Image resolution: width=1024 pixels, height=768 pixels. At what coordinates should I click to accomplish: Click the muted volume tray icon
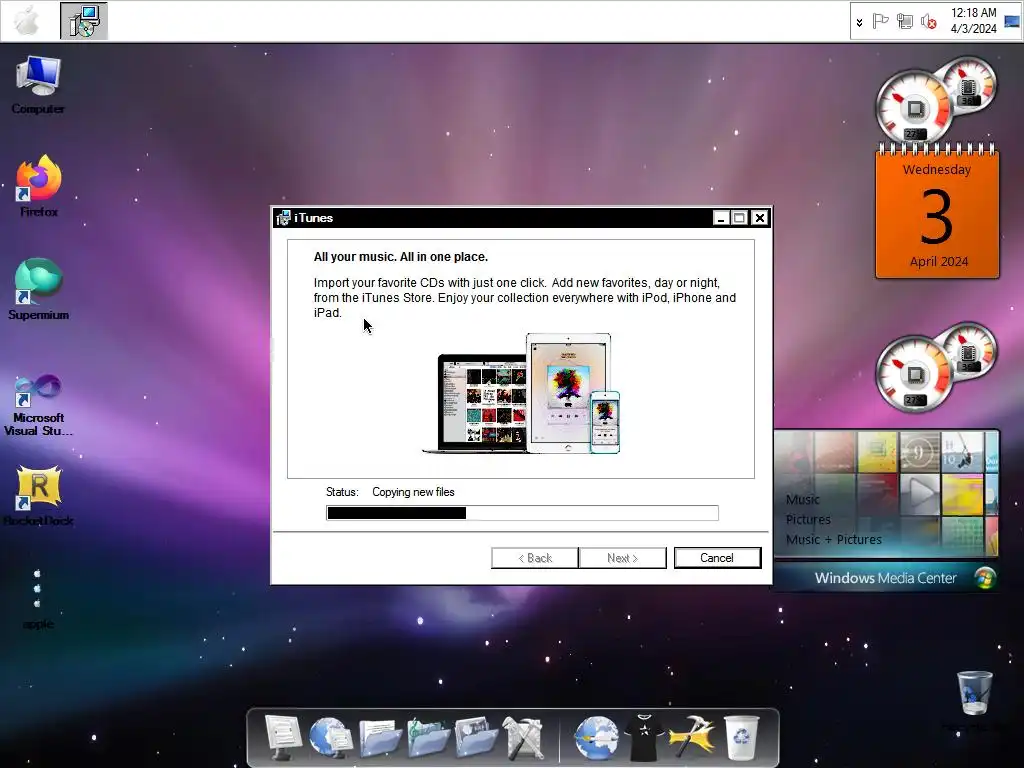coord(928,22)
